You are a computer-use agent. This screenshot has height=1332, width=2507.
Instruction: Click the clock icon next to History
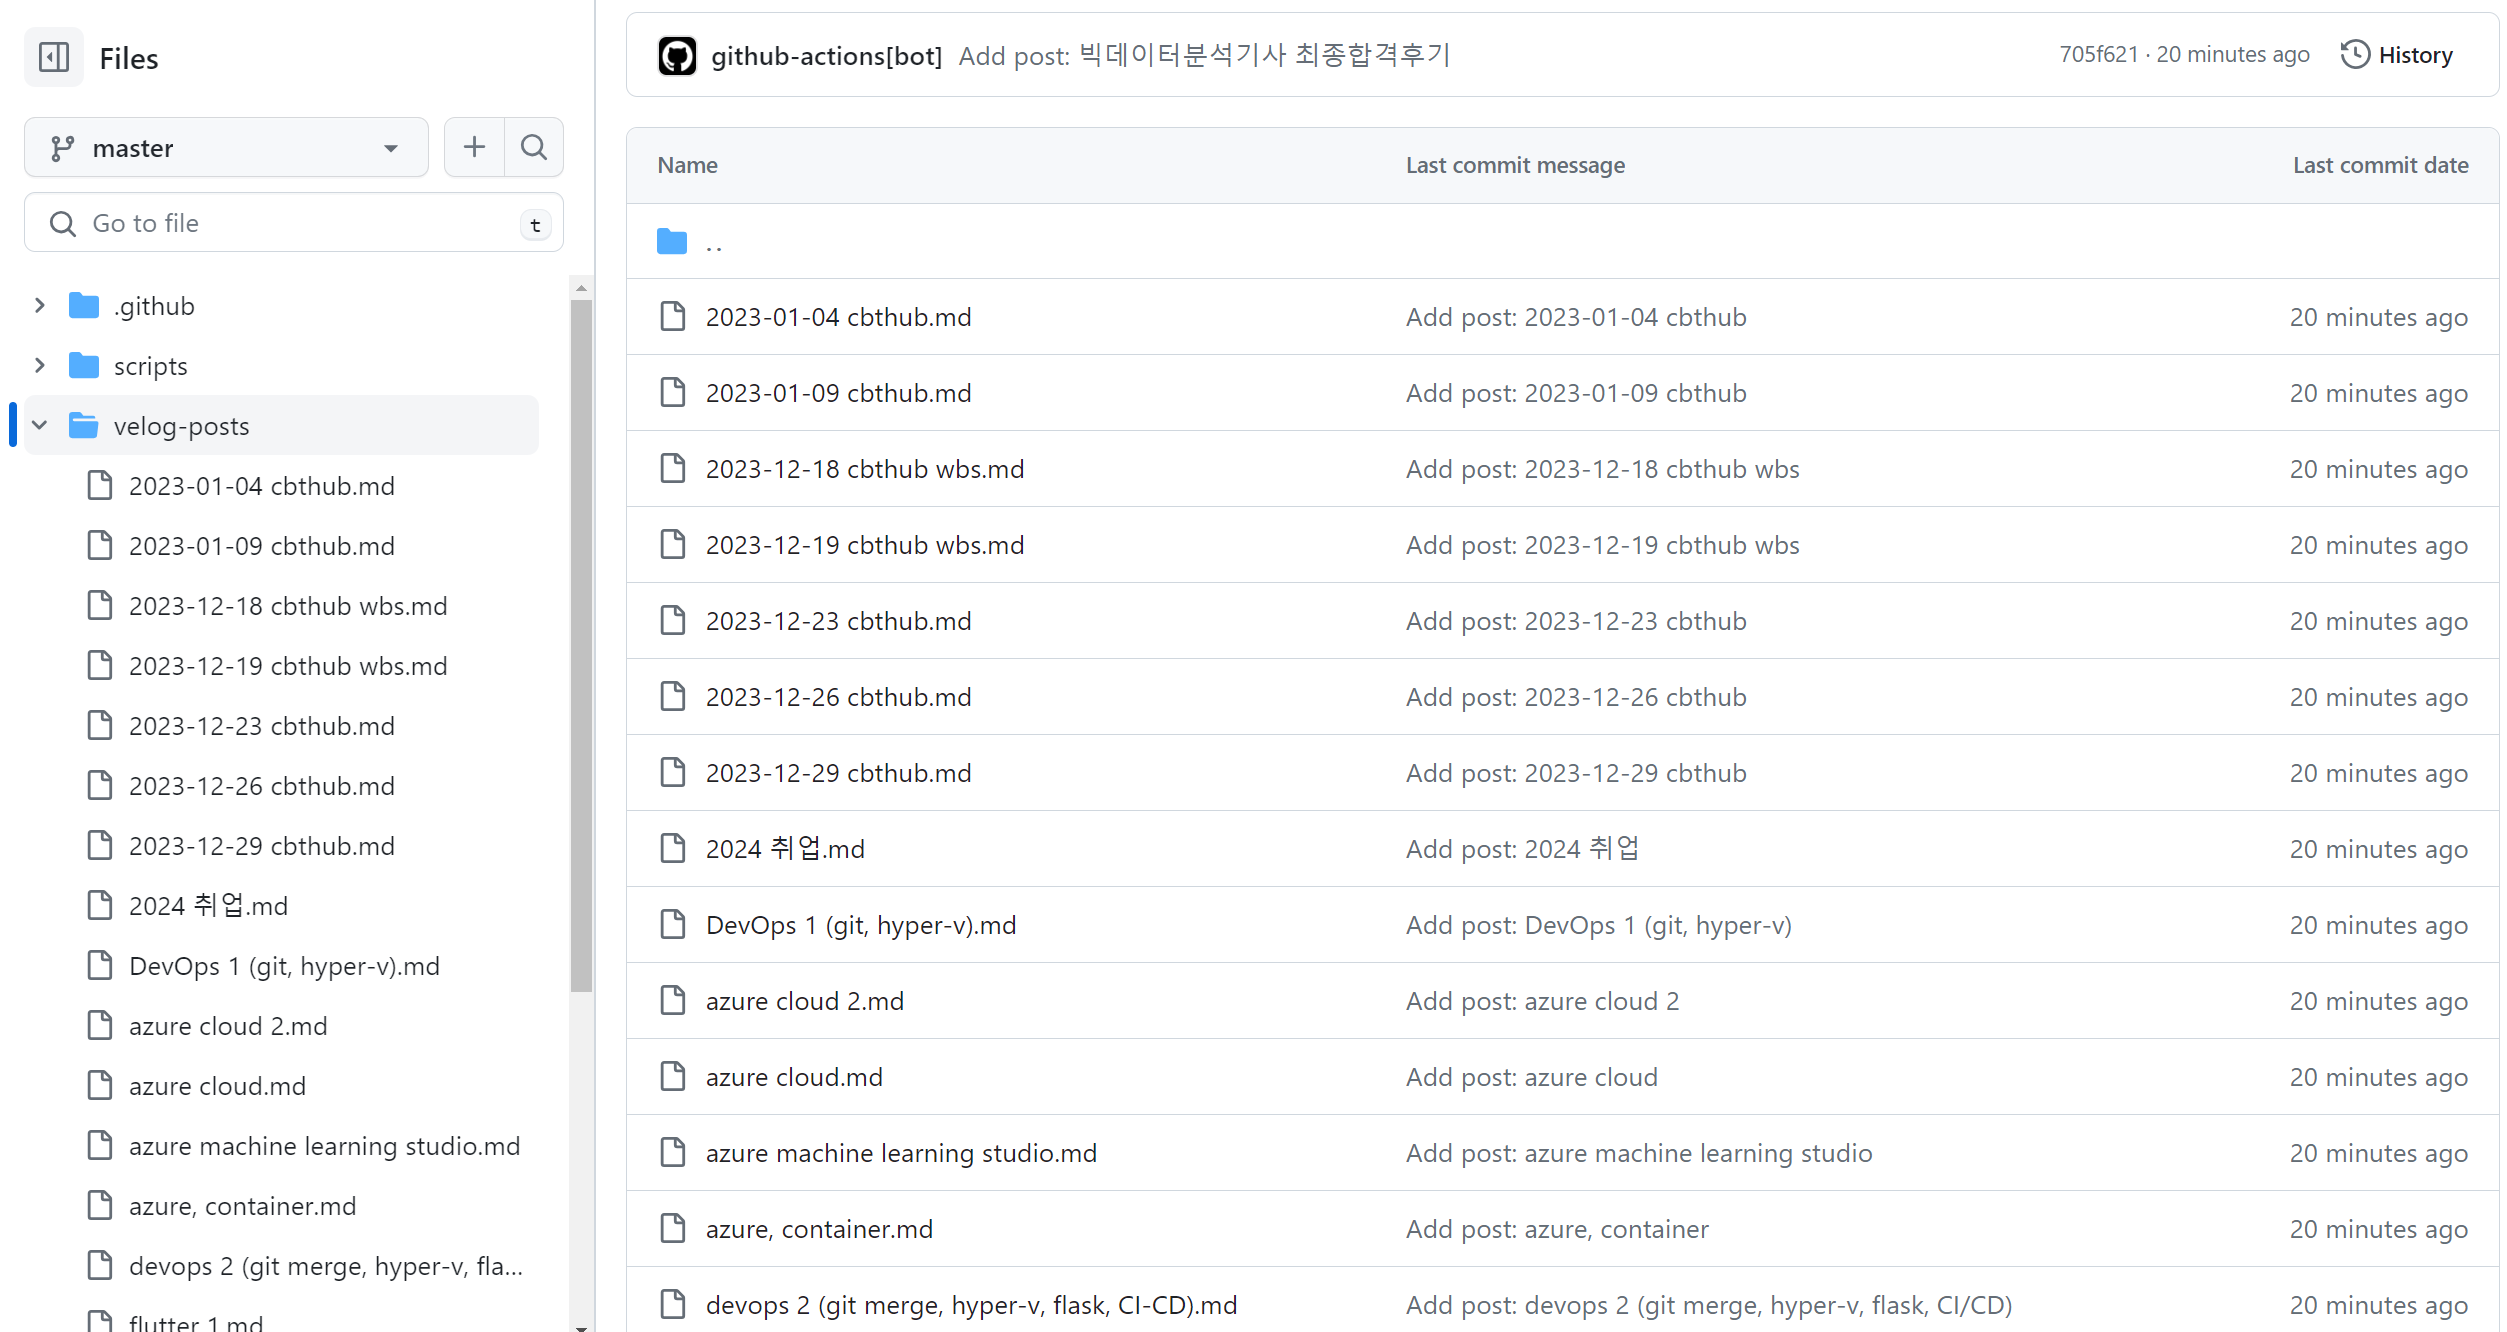tap(2355, 55)
